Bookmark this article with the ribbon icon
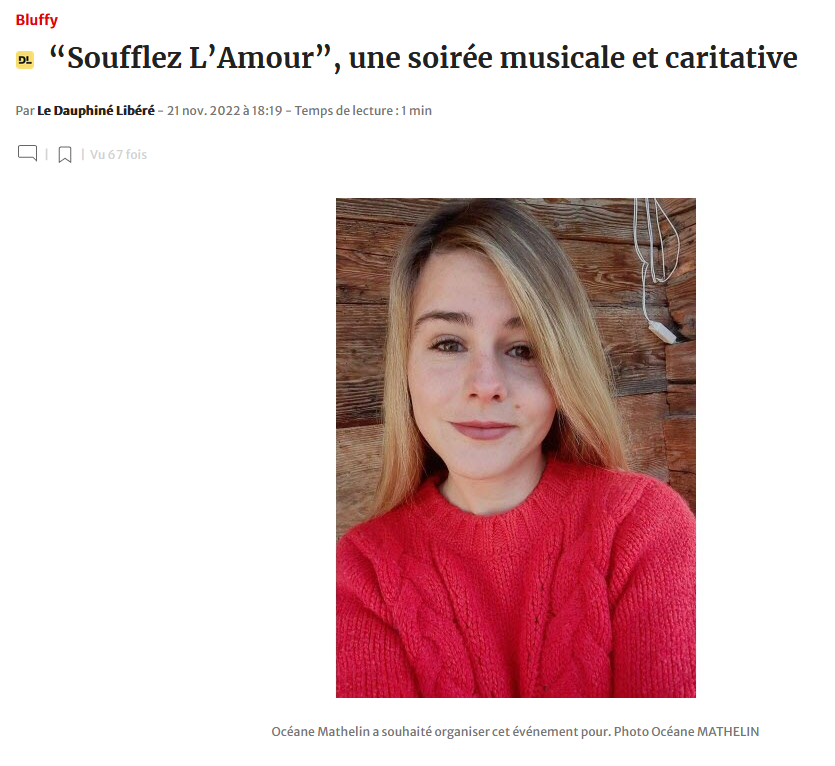Image resolution: width=835 pixels, height=766 pixels. [x=64, y=154]
